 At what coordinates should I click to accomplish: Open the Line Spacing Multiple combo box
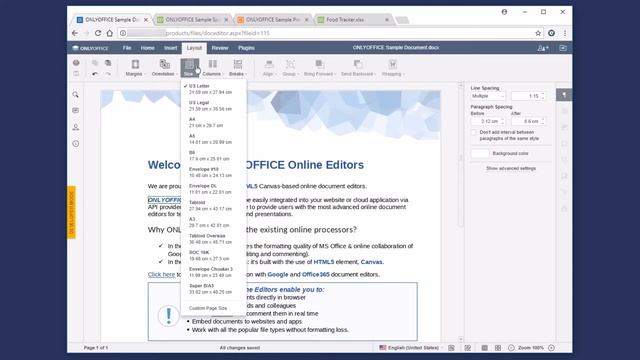(x=488, y=96)
